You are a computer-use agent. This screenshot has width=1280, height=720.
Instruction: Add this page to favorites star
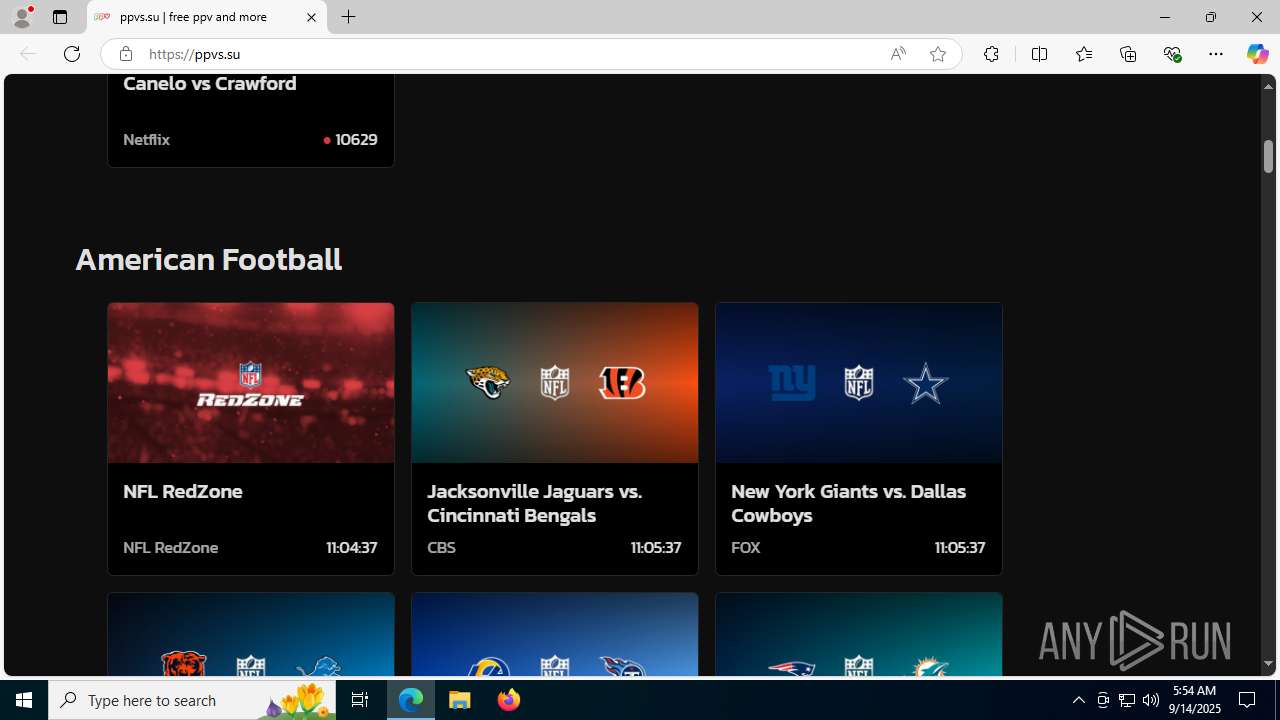coord(938,54)
